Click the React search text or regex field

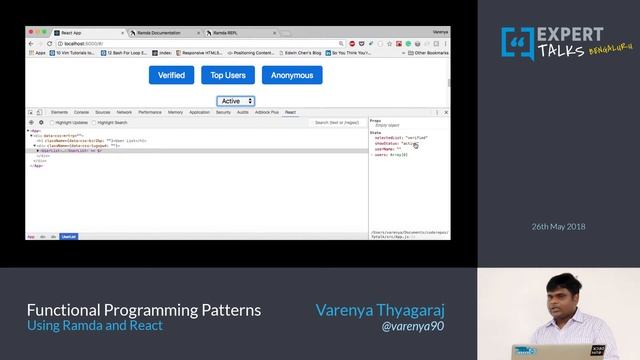[337, 122]
